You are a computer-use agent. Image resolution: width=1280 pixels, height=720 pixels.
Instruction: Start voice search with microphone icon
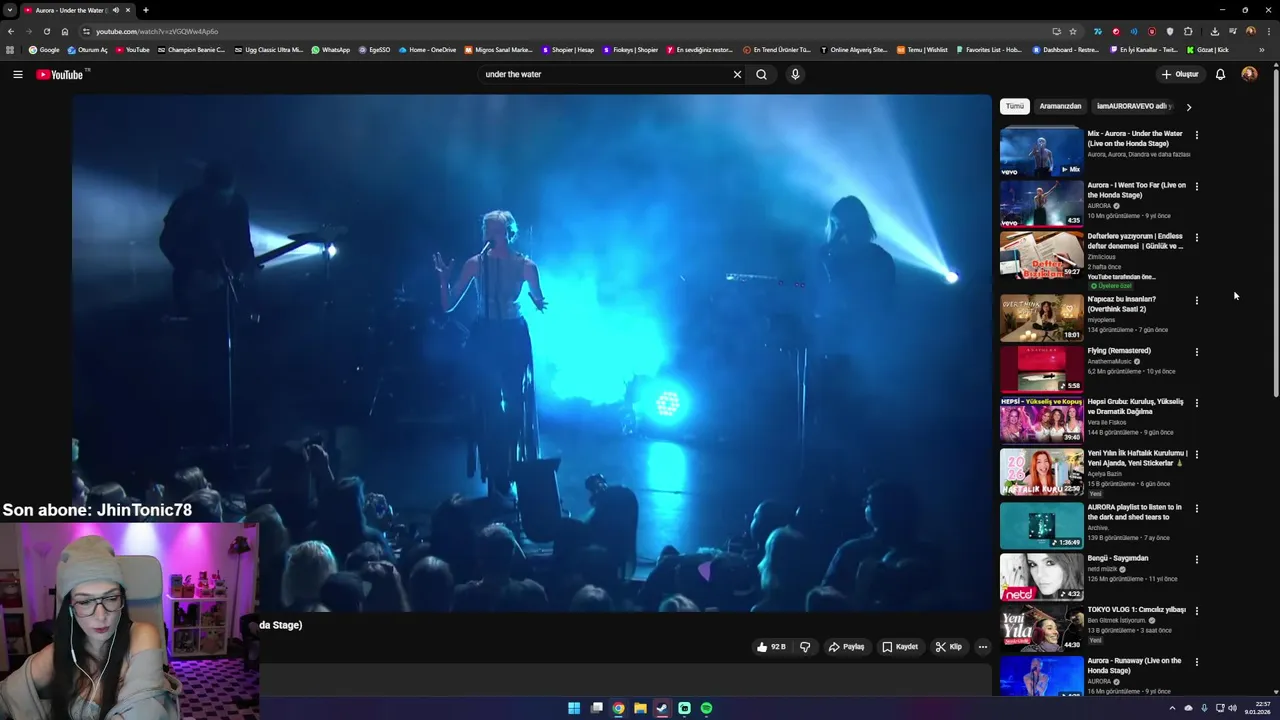coord(795,74)
